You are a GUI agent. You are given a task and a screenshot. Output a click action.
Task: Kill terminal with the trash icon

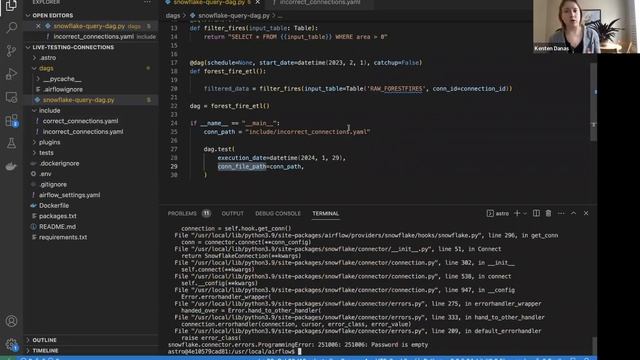[x=548, y=213]
